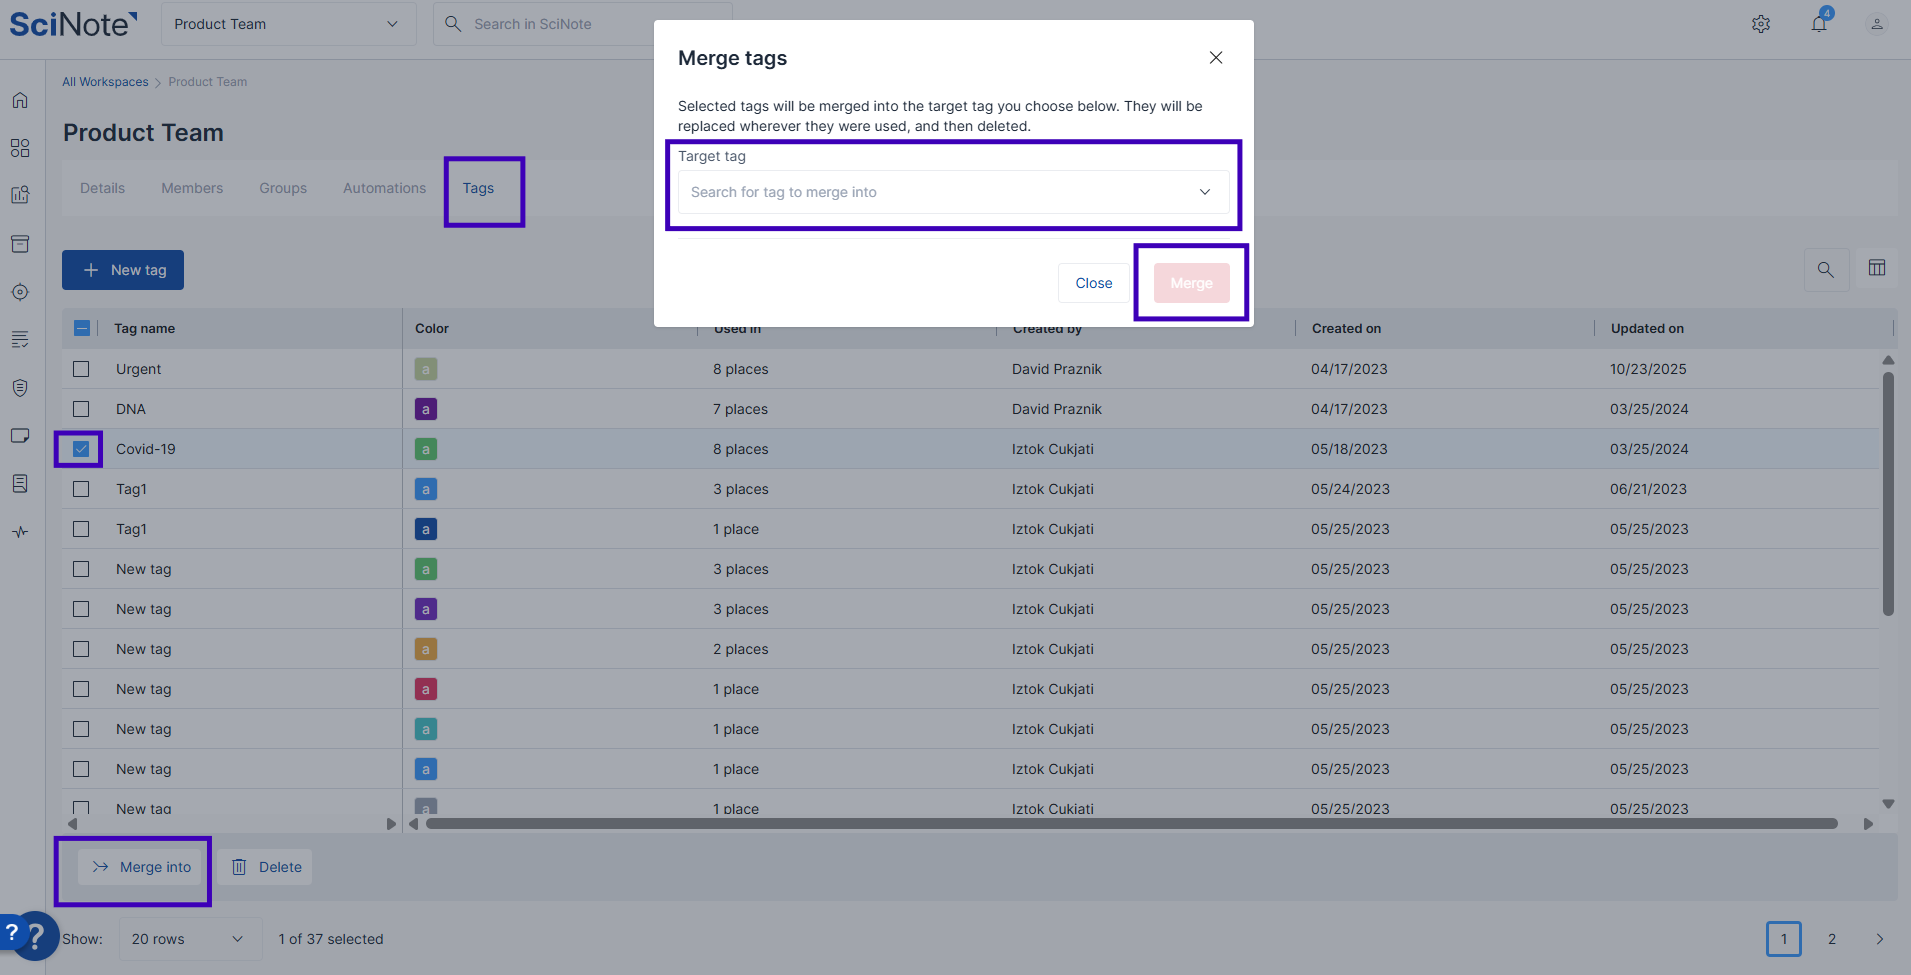
Task: Click the DNA tag purple color swatch
Action: (x=426, y=409)
